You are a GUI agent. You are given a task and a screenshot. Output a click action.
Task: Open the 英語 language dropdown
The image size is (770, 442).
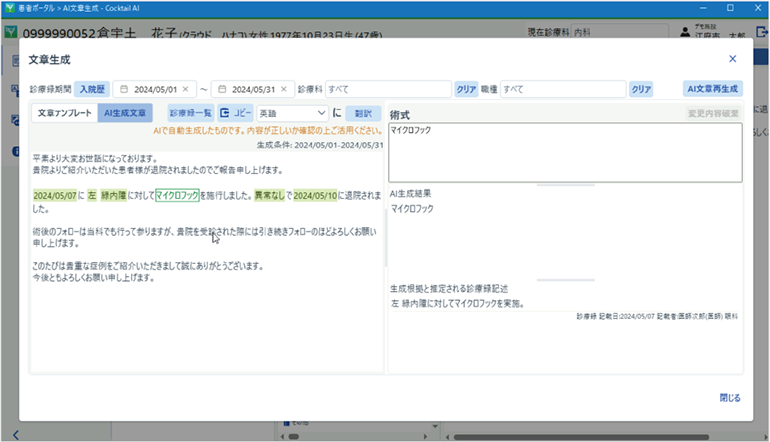(292, 114)
